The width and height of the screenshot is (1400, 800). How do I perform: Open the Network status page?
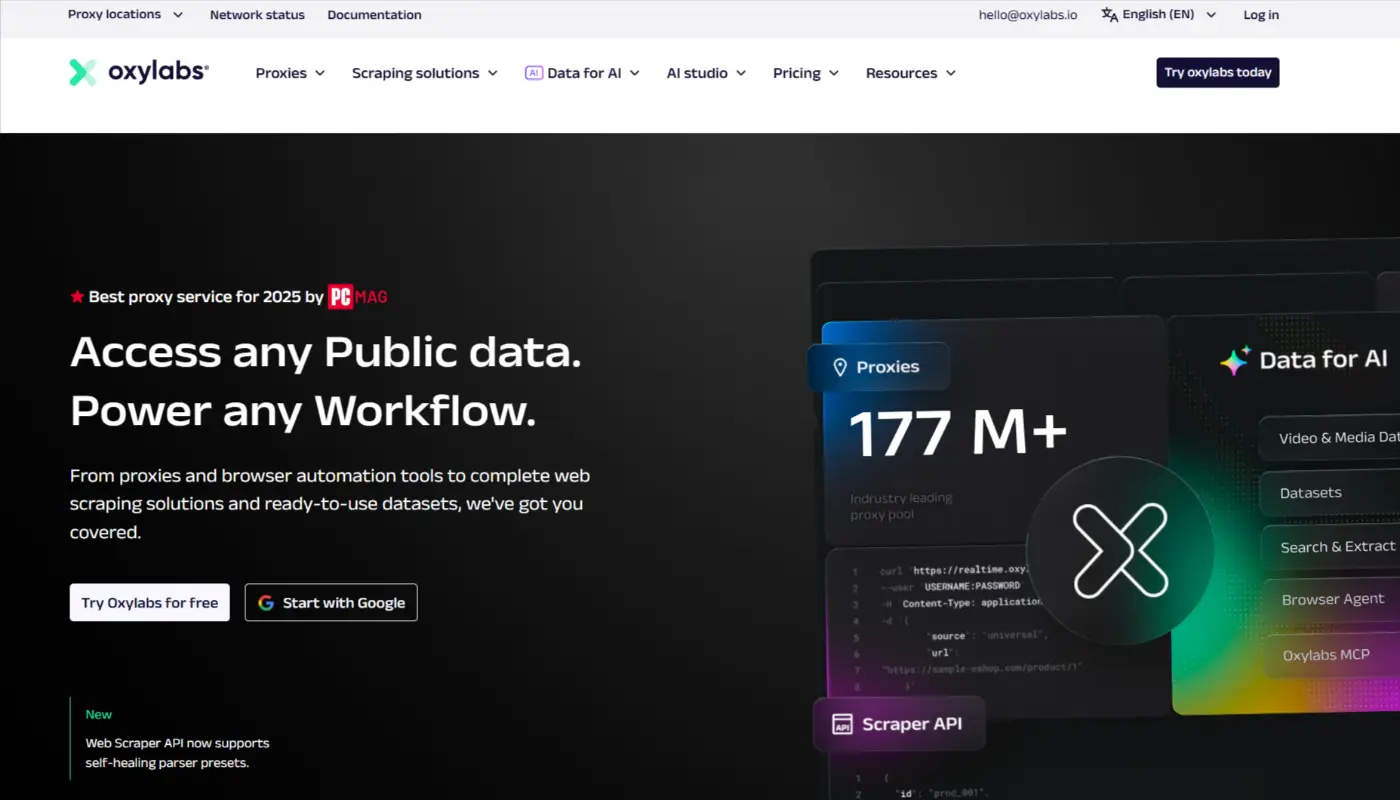tap(256, 14)
